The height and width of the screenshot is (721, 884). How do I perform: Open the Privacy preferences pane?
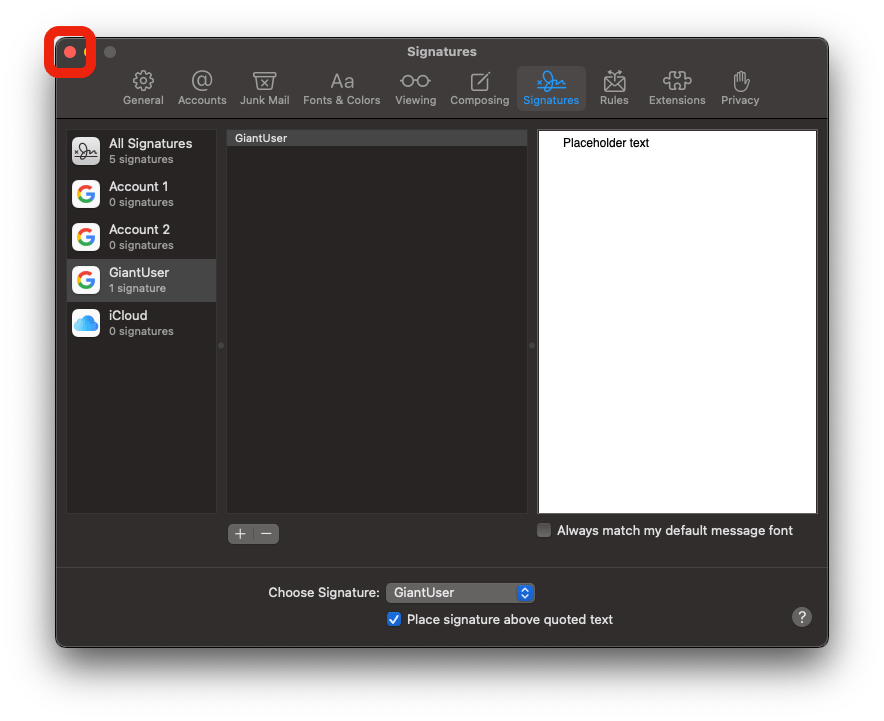[x=740, y=88]
